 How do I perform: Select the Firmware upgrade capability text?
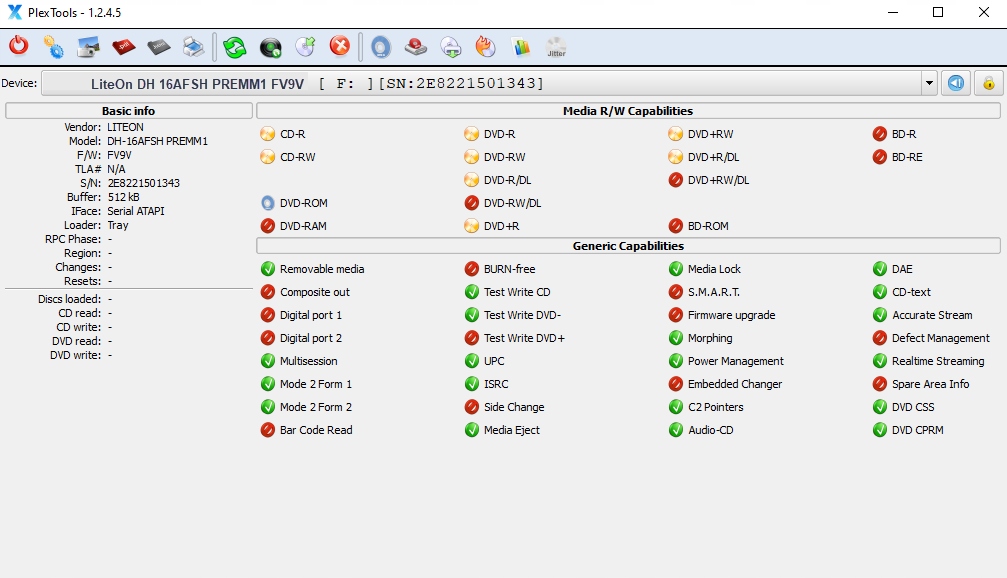tap(731, 315)
